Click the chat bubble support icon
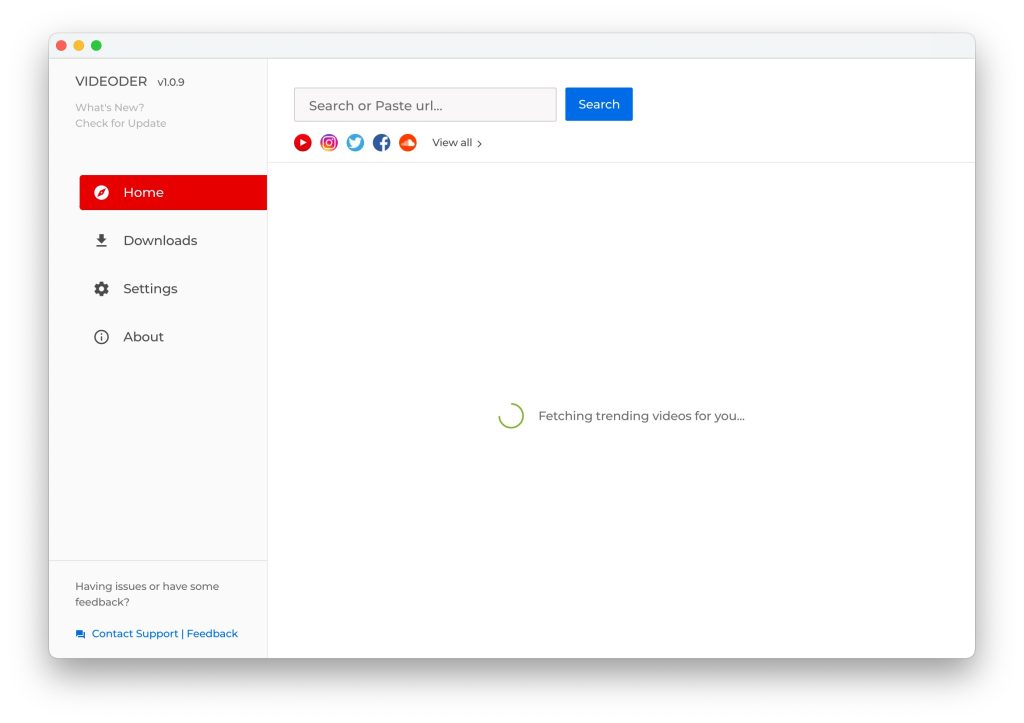The height and width of the screenshot is (723, 1024). click(80, 634)
